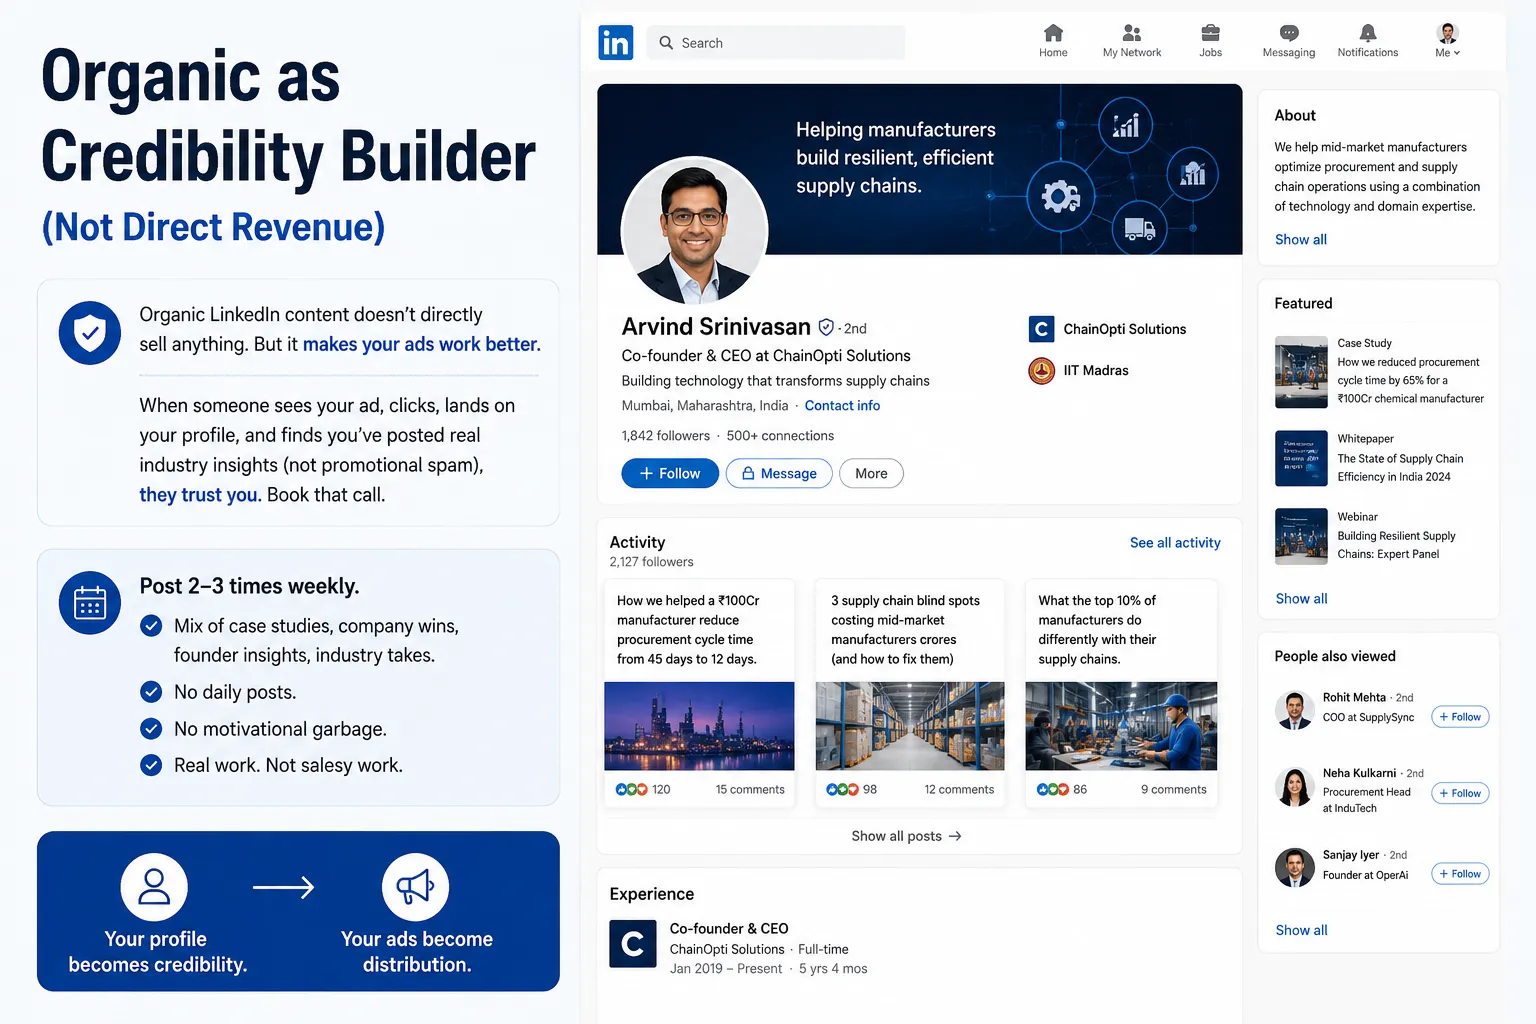Screen dimensions: 1536x1024
Task: Click ChainOpti logo in Experience section
Action: 633,944
